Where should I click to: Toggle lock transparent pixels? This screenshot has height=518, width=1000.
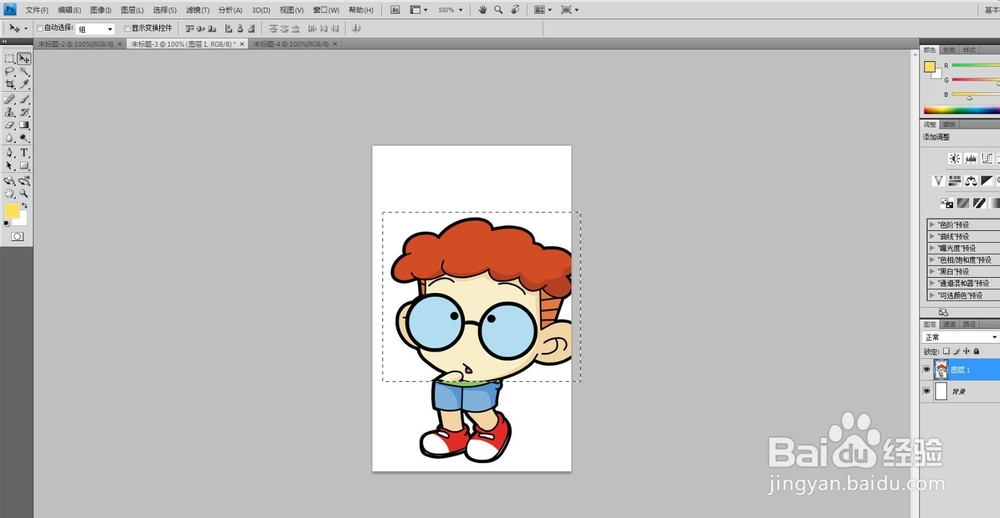pos(946,351)
